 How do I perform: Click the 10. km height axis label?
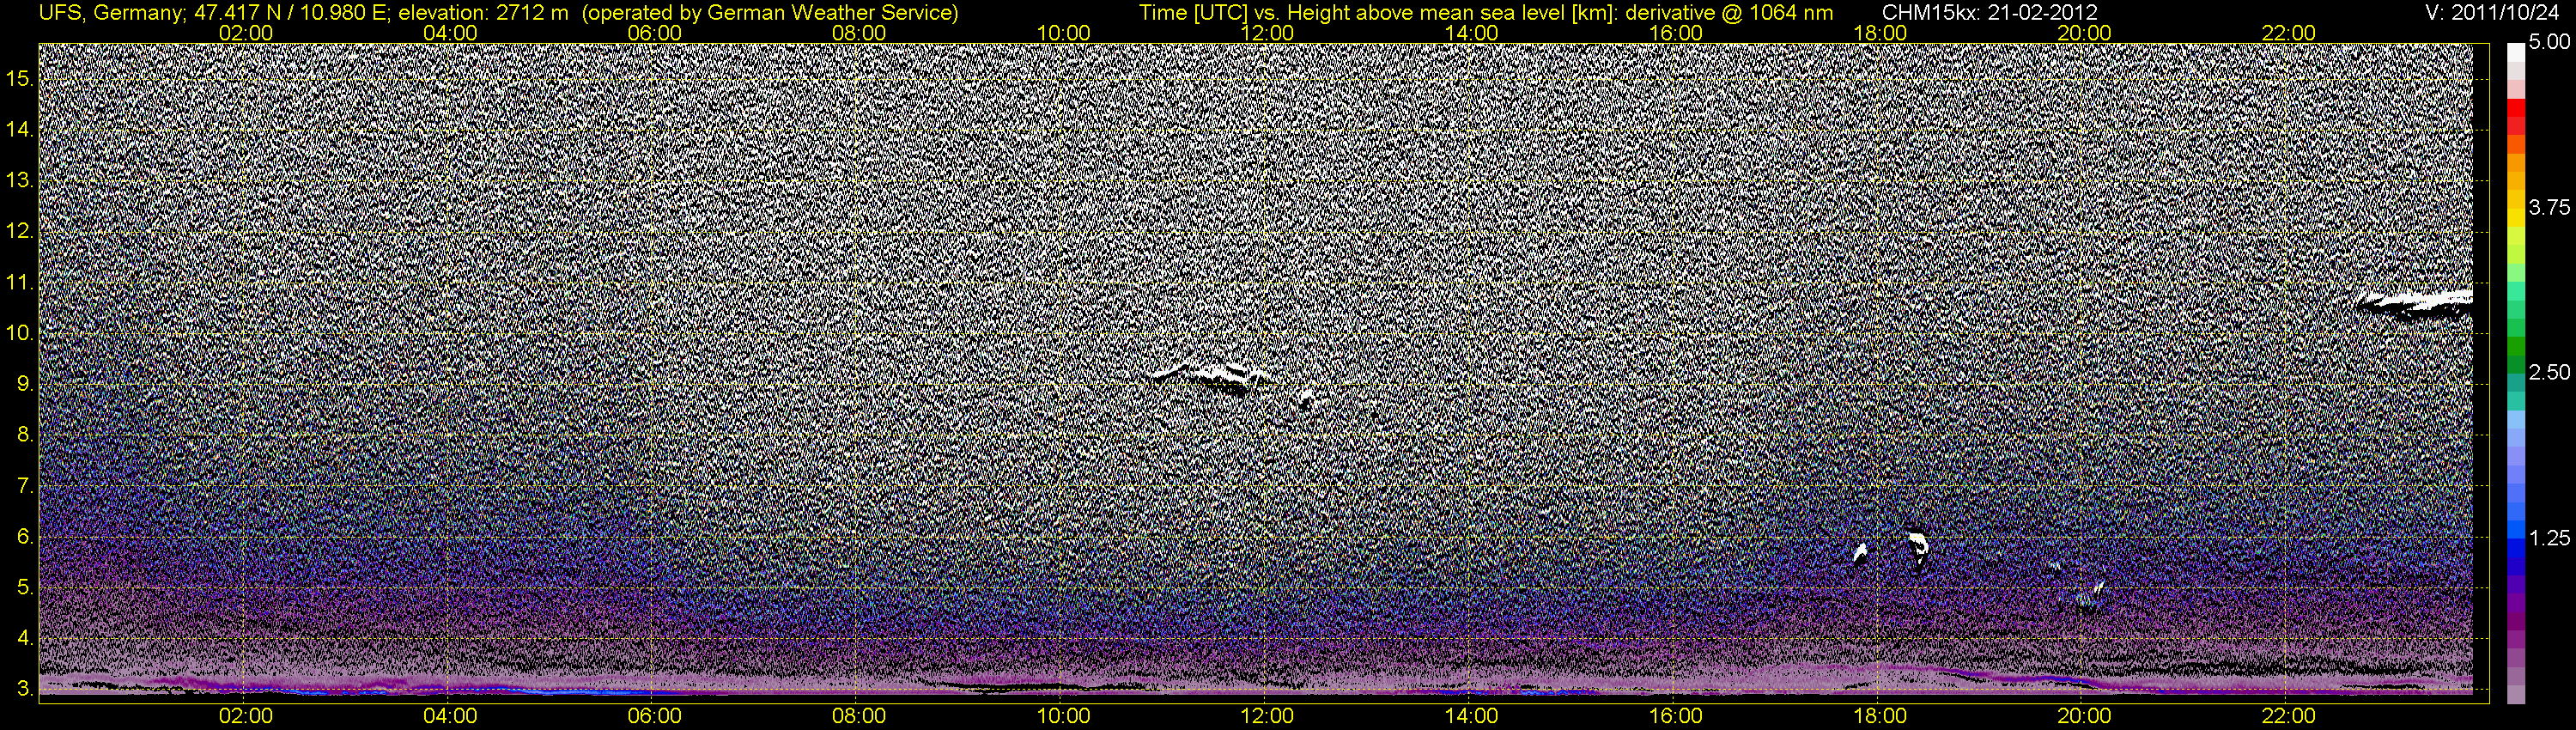(x=21, y=333)
